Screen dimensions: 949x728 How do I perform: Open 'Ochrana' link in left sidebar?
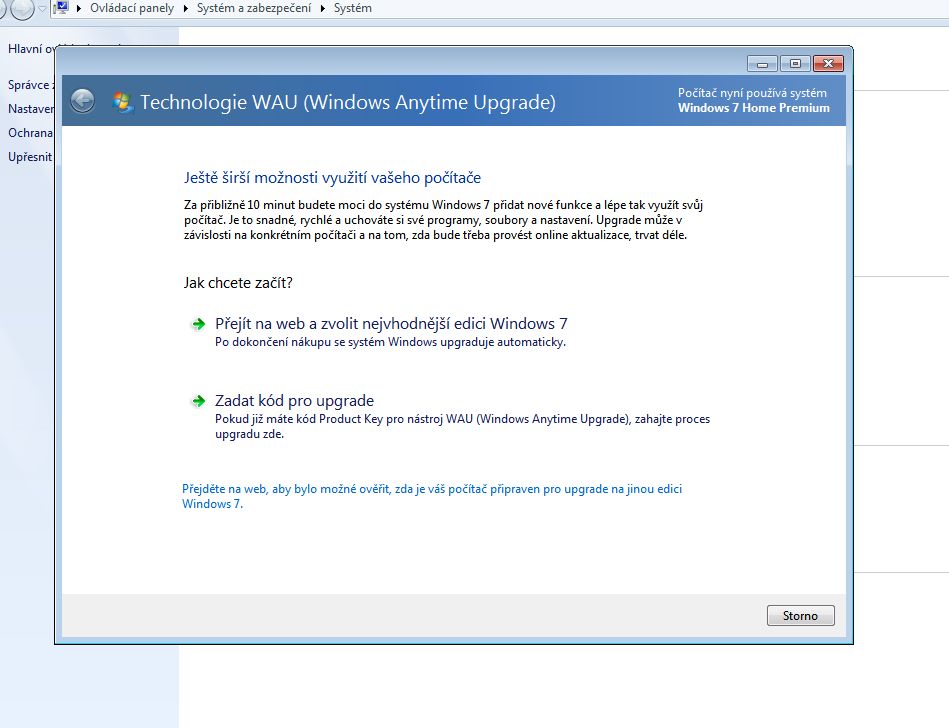tap(31, 133)
